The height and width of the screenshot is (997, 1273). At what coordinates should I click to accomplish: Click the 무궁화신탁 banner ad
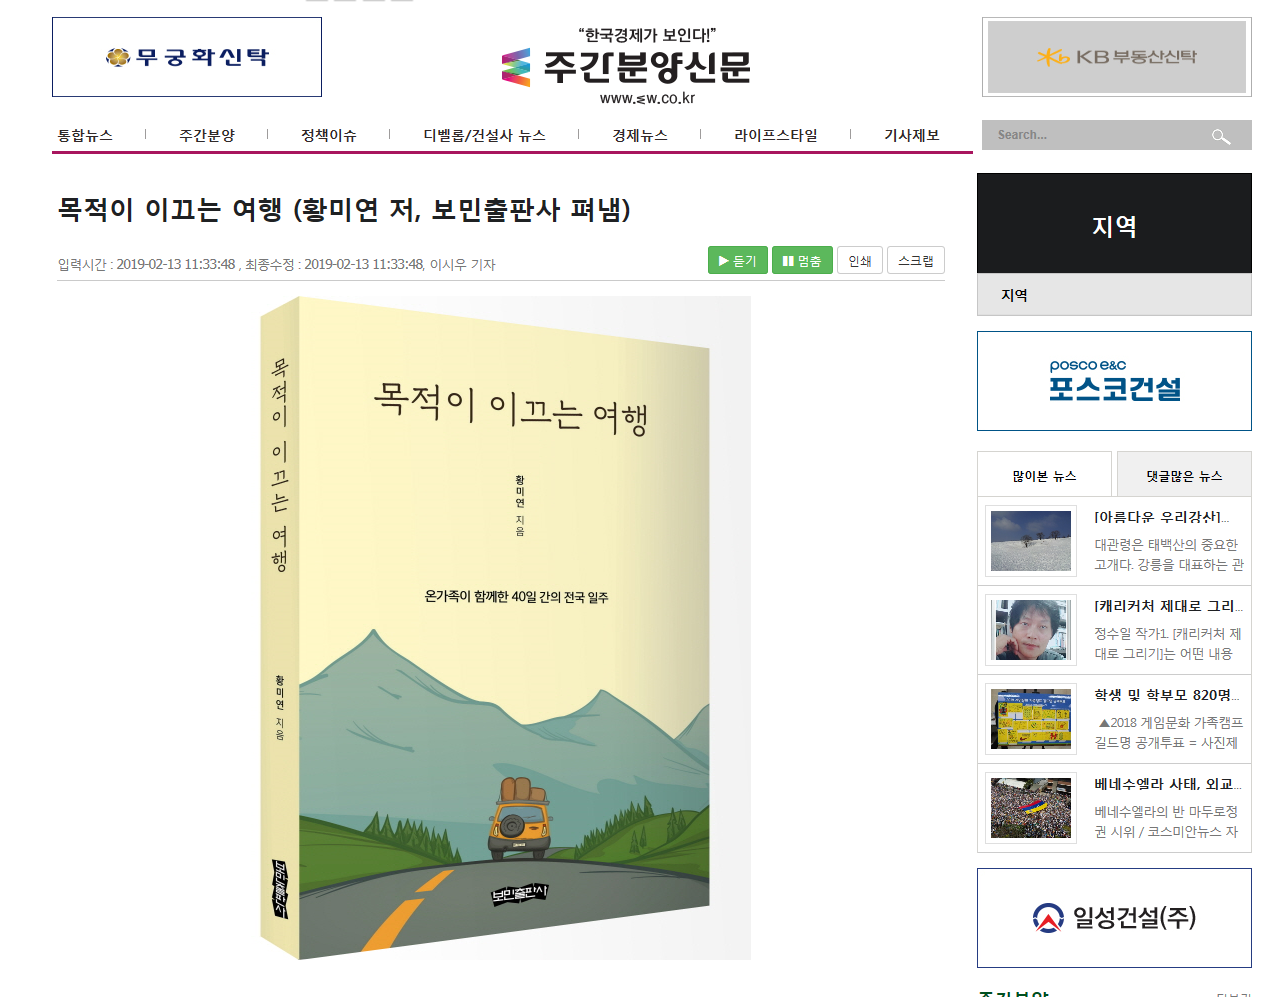coord(187,57)
